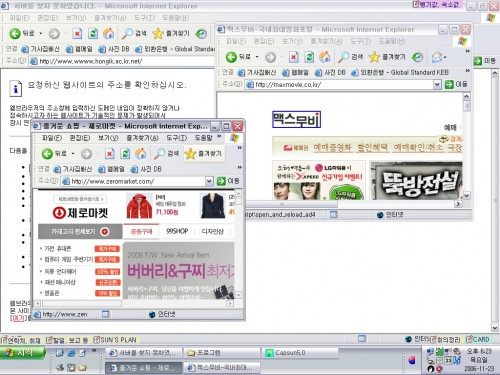Click Home icon in server-not-found window
The image size is (500, 375).
(108, 33)
